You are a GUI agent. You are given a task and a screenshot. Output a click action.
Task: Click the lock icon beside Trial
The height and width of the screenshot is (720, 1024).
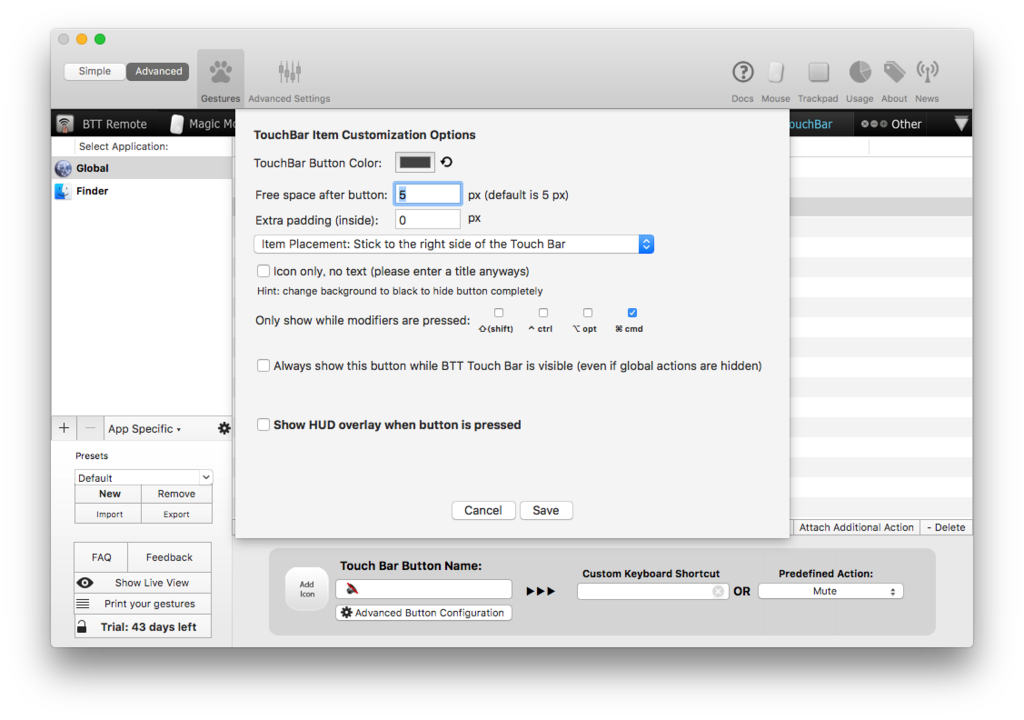tap(82, 627)
